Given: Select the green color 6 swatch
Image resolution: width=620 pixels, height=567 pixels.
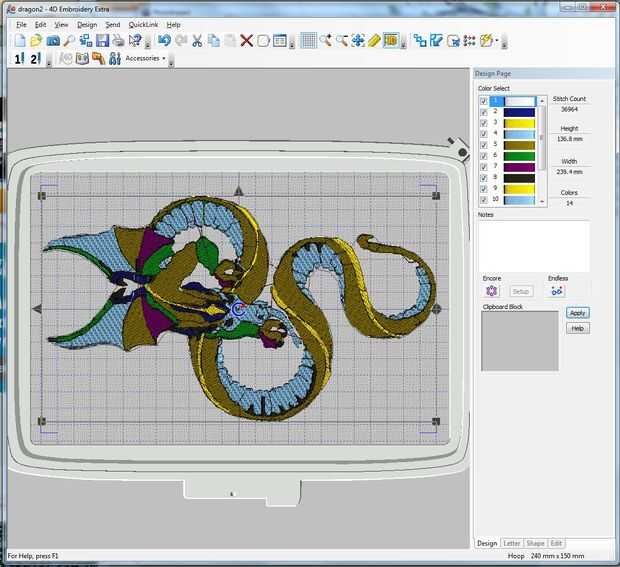Looking at the screenshot, I should [x=519, y=156].
